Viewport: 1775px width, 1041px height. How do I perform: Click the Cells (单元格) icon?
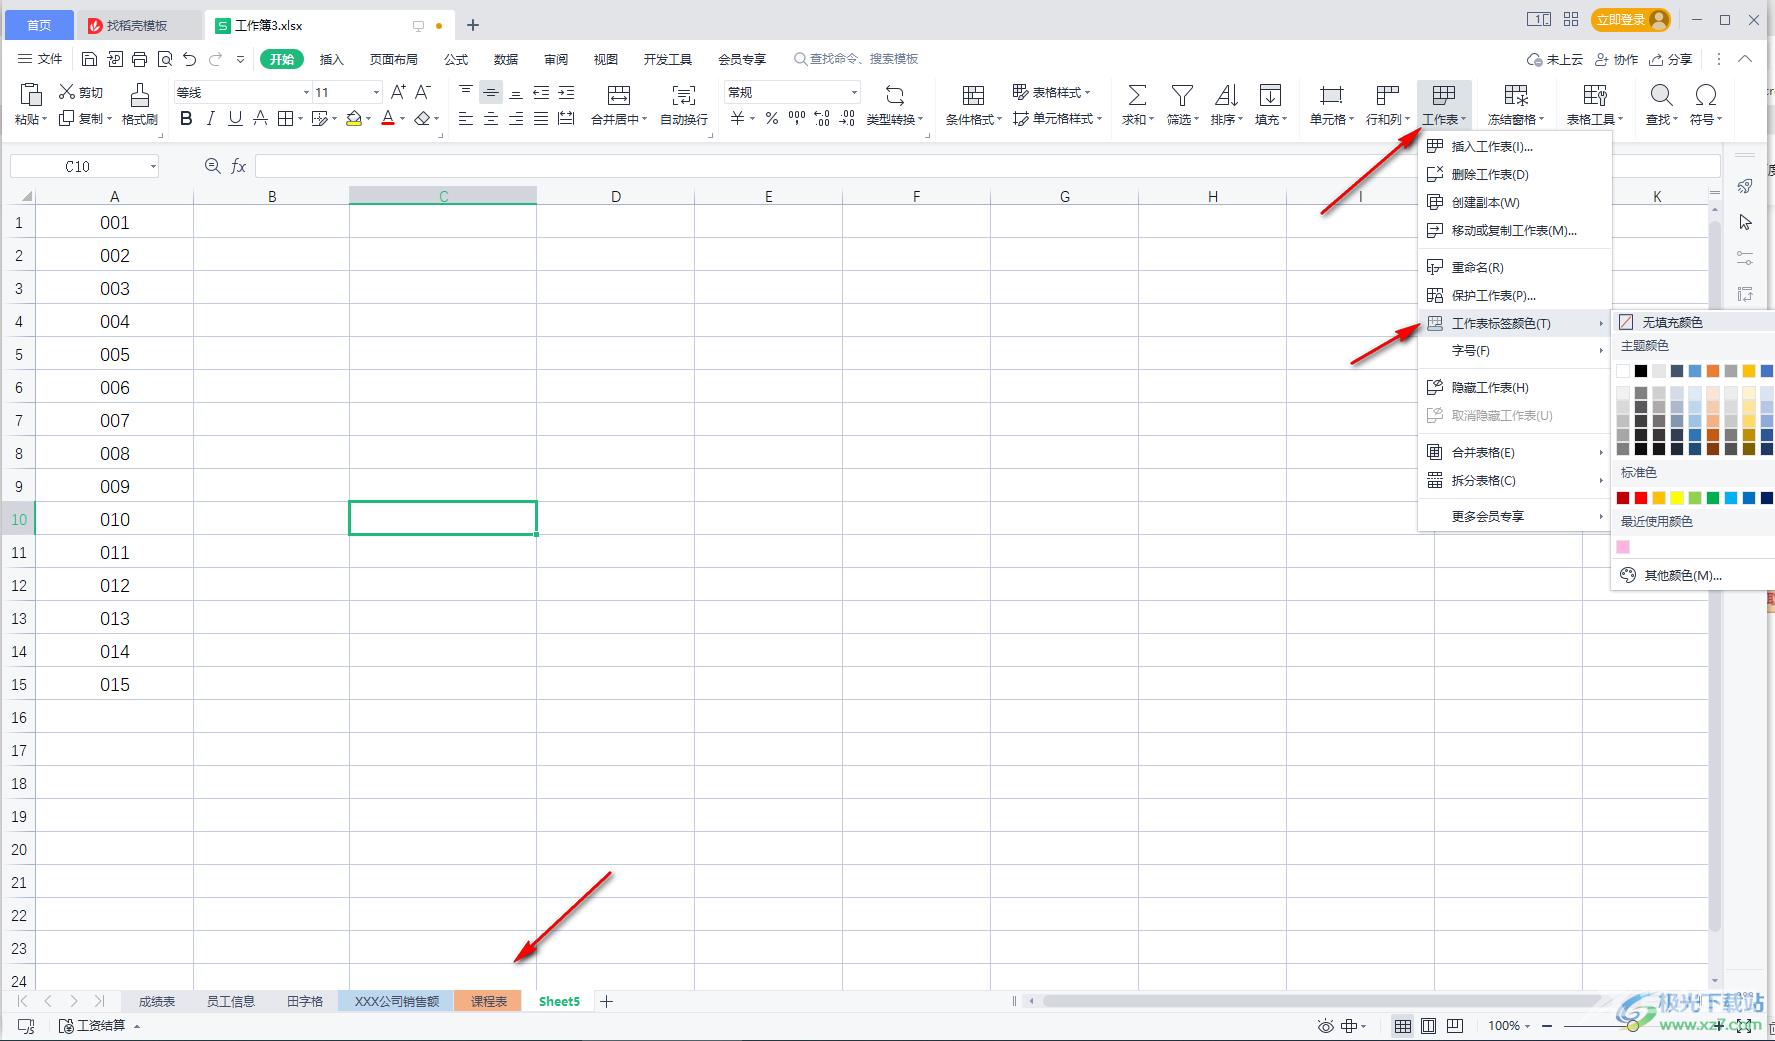click(x=1331, y=95)
